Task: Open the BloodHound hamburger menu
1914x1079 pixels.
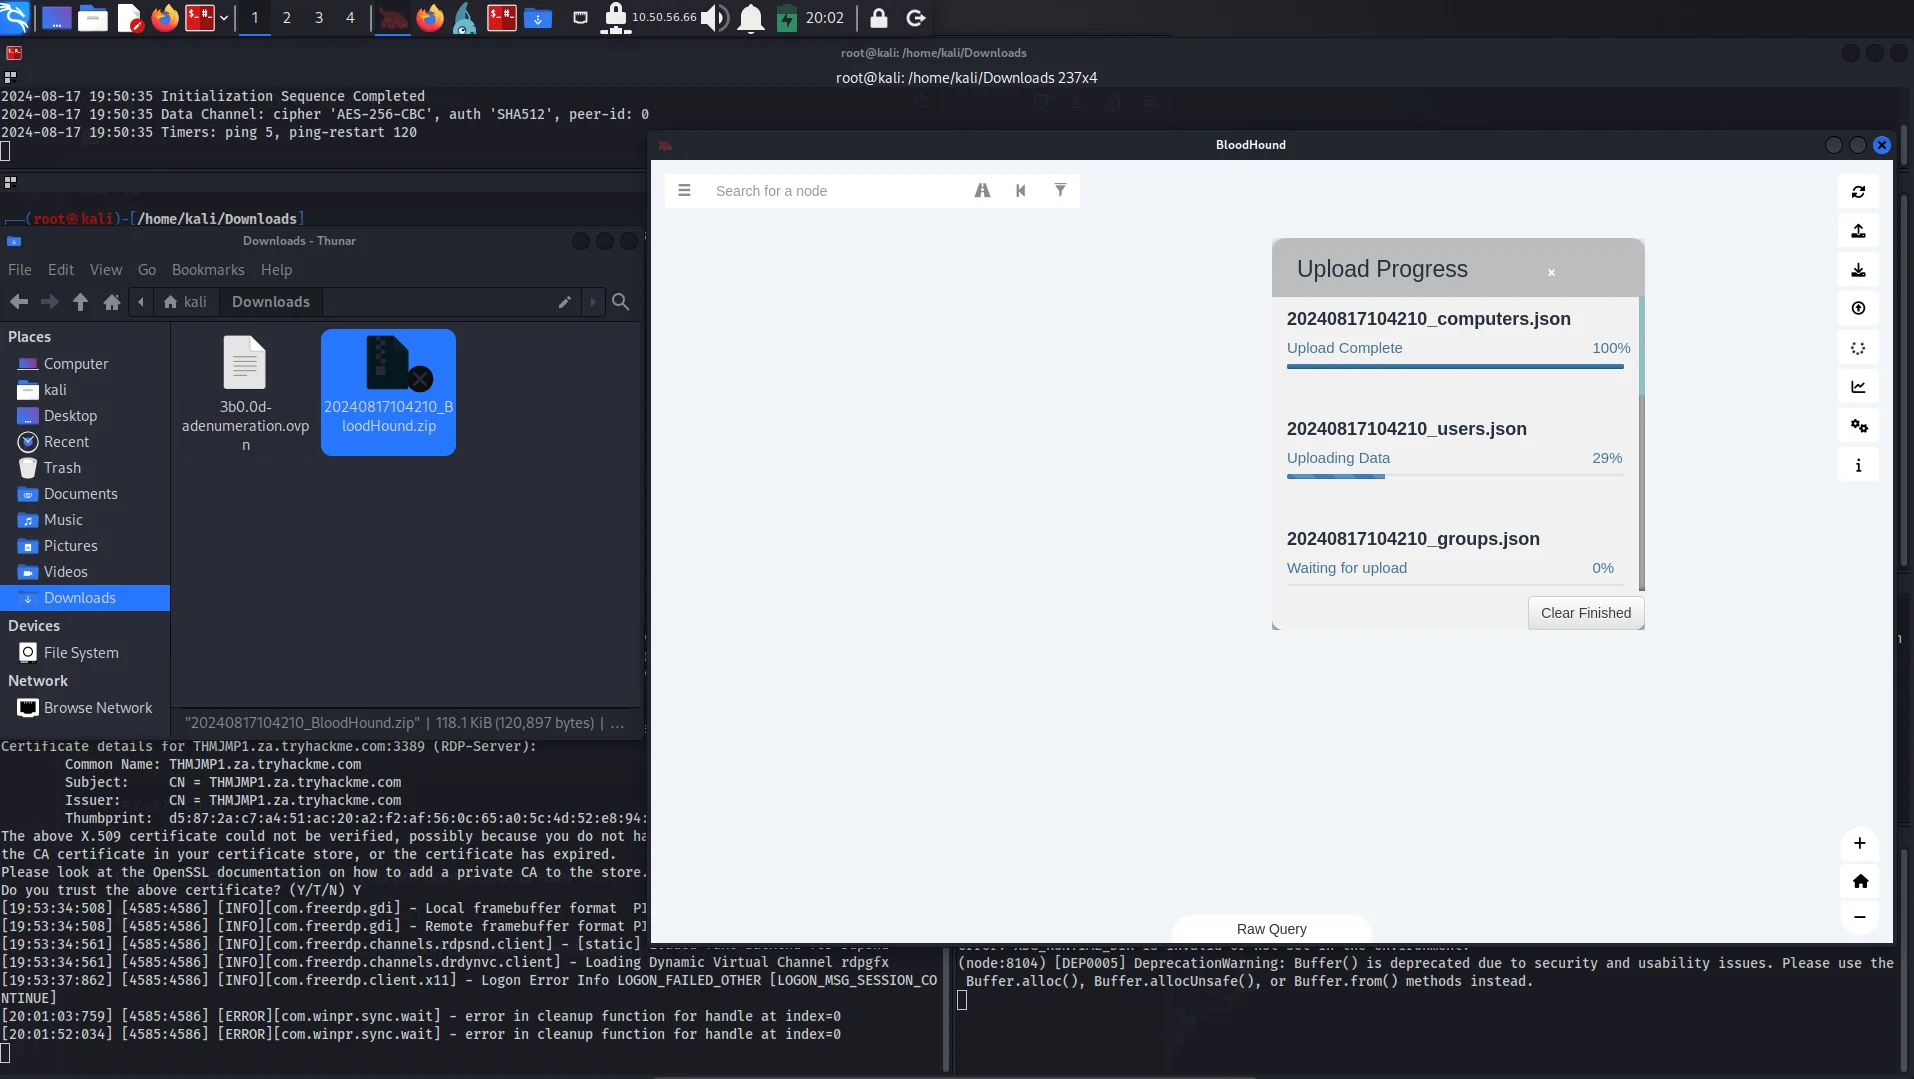Action: (x=684, y=191)
